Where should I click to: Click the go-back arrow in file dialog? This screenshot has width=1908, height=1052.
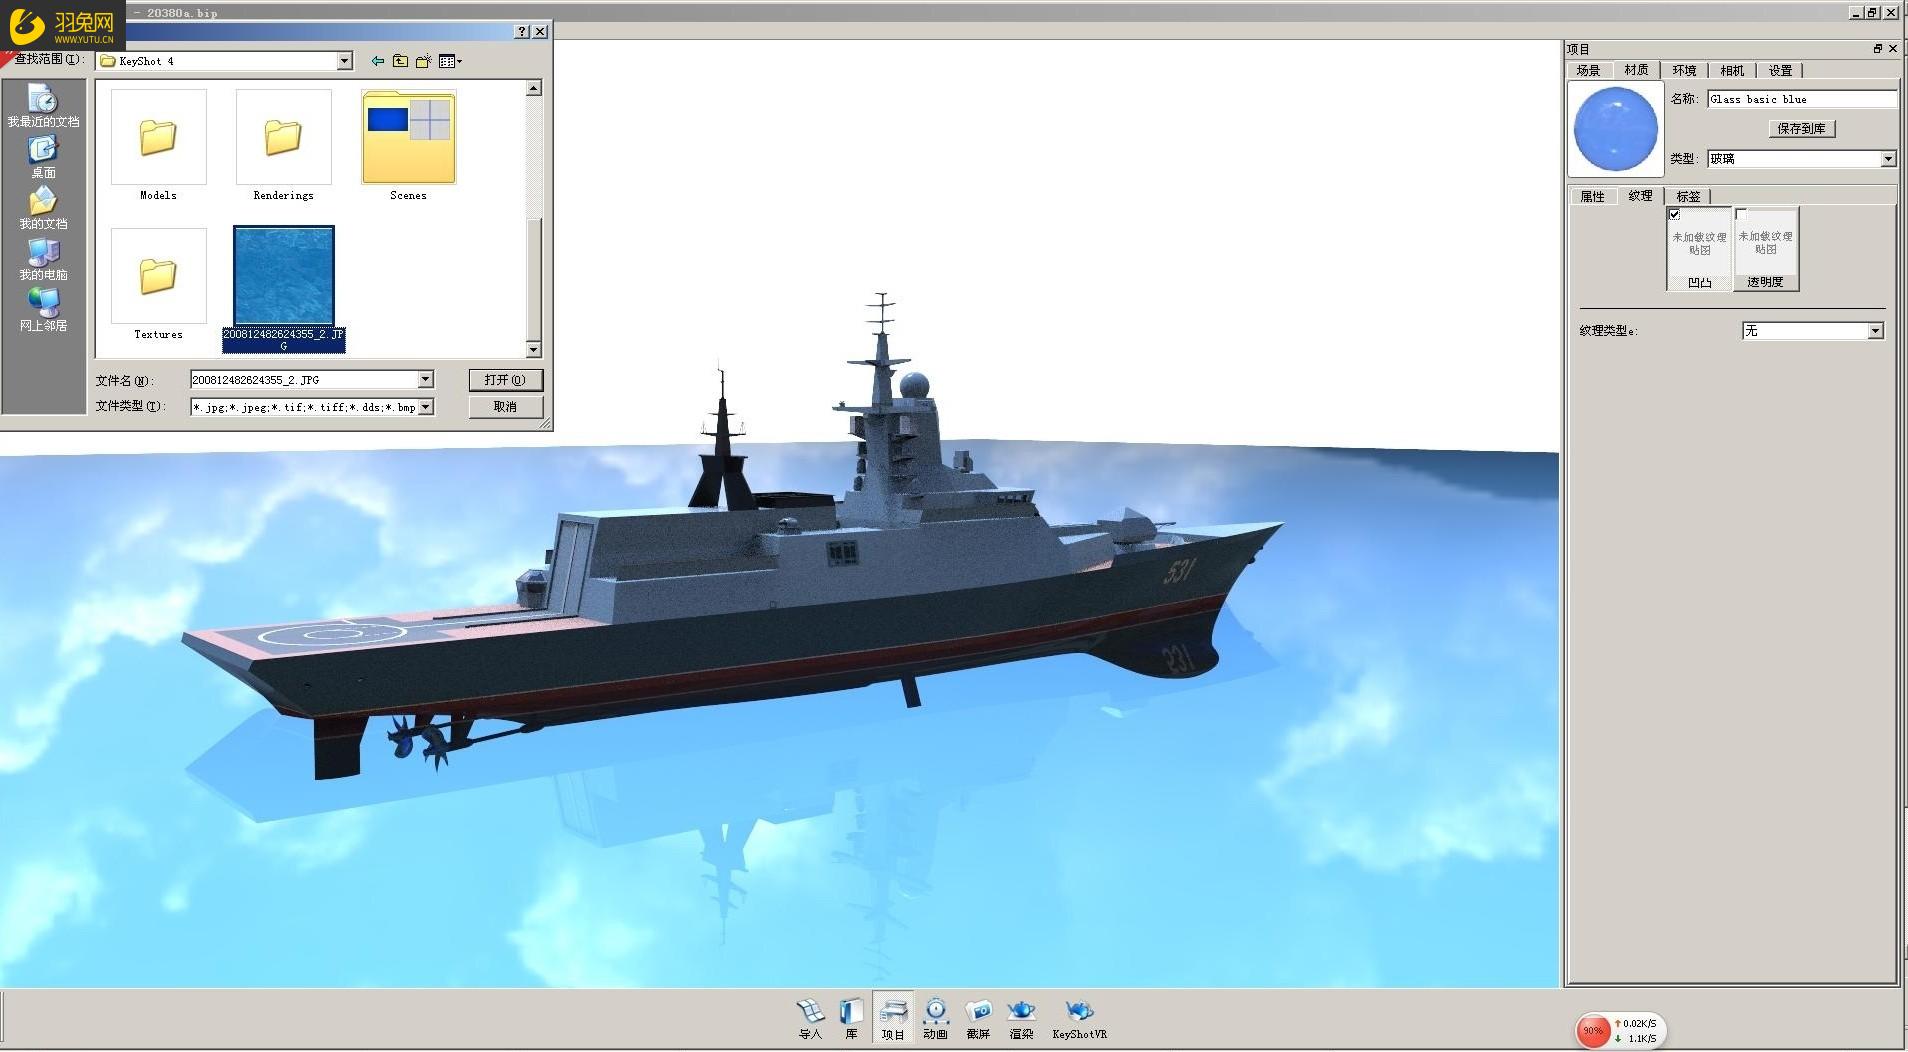377,61
